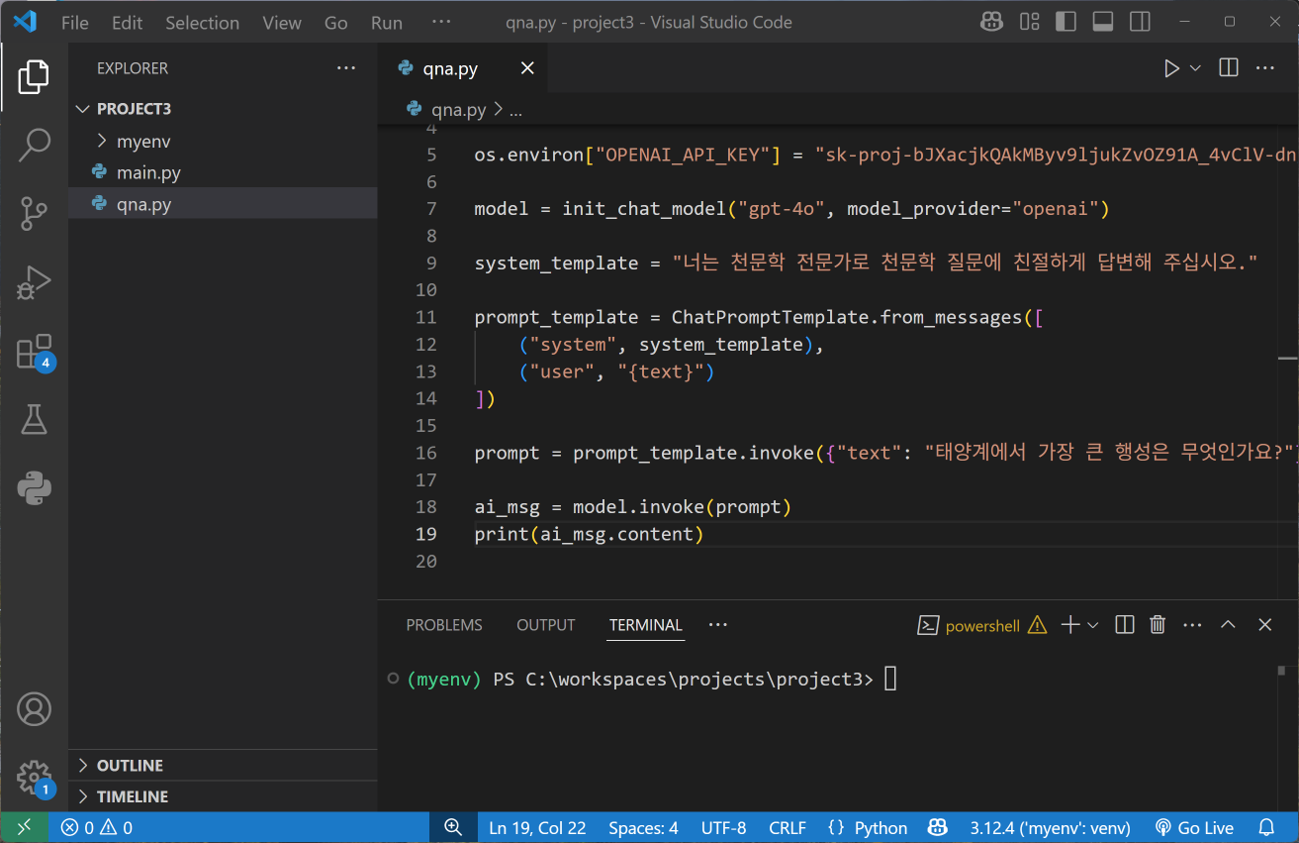This screenshot has width=1299, height=843.
Task: Open the Manage gear icon
Action: click(34, 777)
